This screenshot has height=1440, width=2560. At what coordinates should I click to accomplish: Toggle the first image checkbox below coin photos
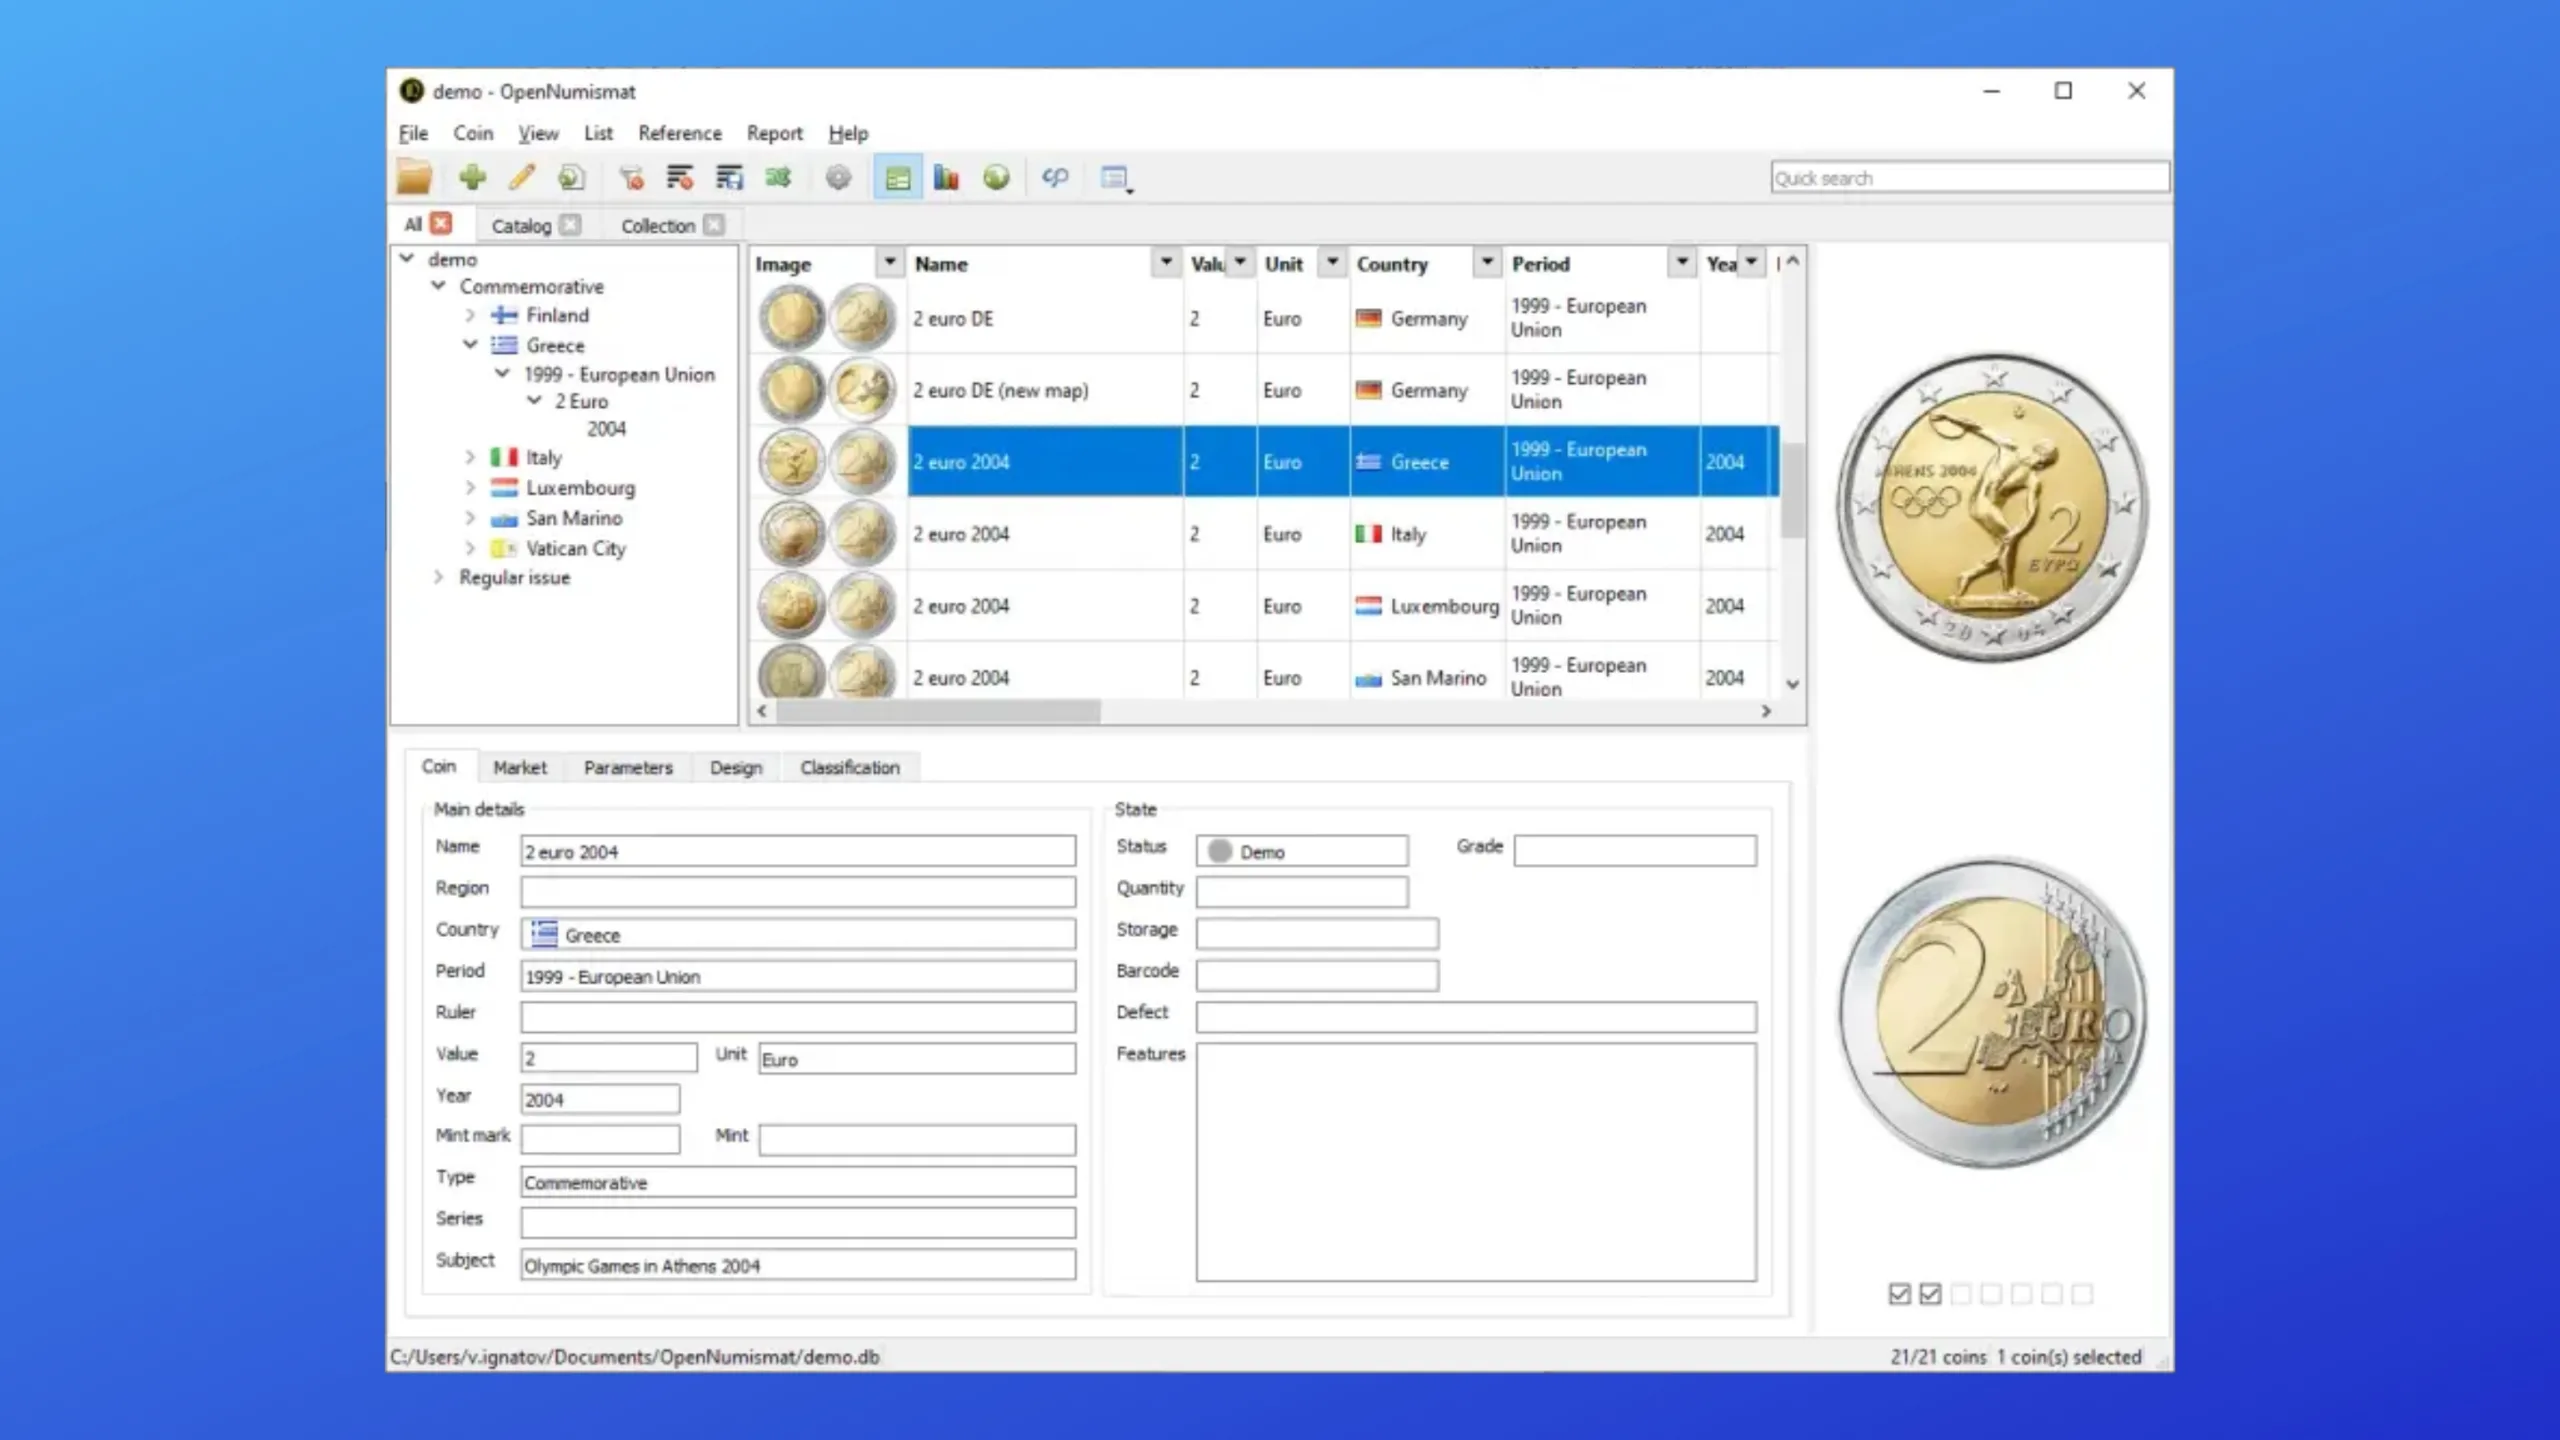1900,1294
